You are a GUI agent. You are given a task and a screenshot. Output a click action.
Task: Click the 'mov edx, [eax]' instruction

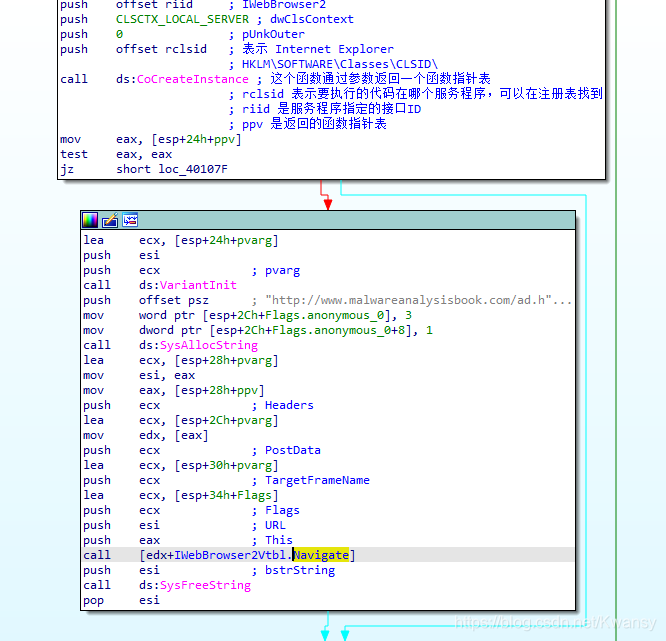click(x=146, y=435)
